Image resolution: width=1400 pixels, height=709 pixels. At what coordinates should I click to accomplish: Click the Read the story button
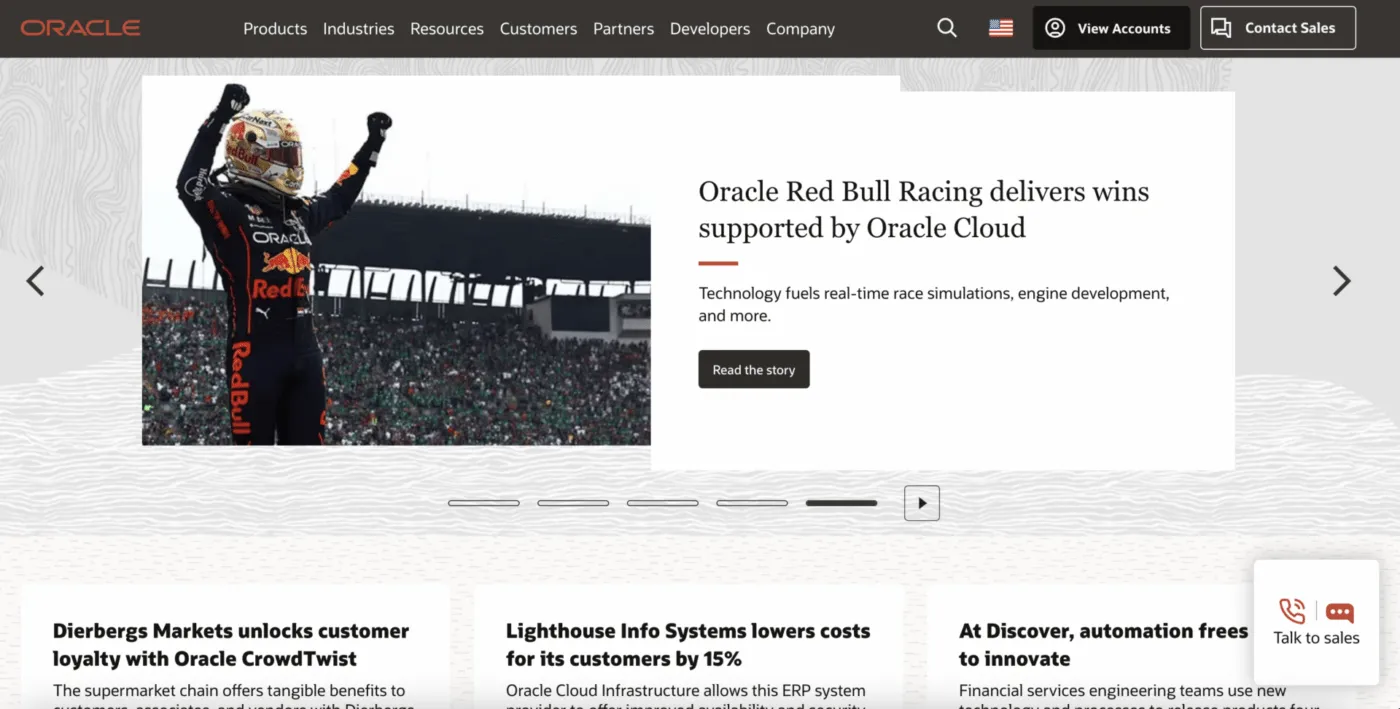[x=754, y=369]
